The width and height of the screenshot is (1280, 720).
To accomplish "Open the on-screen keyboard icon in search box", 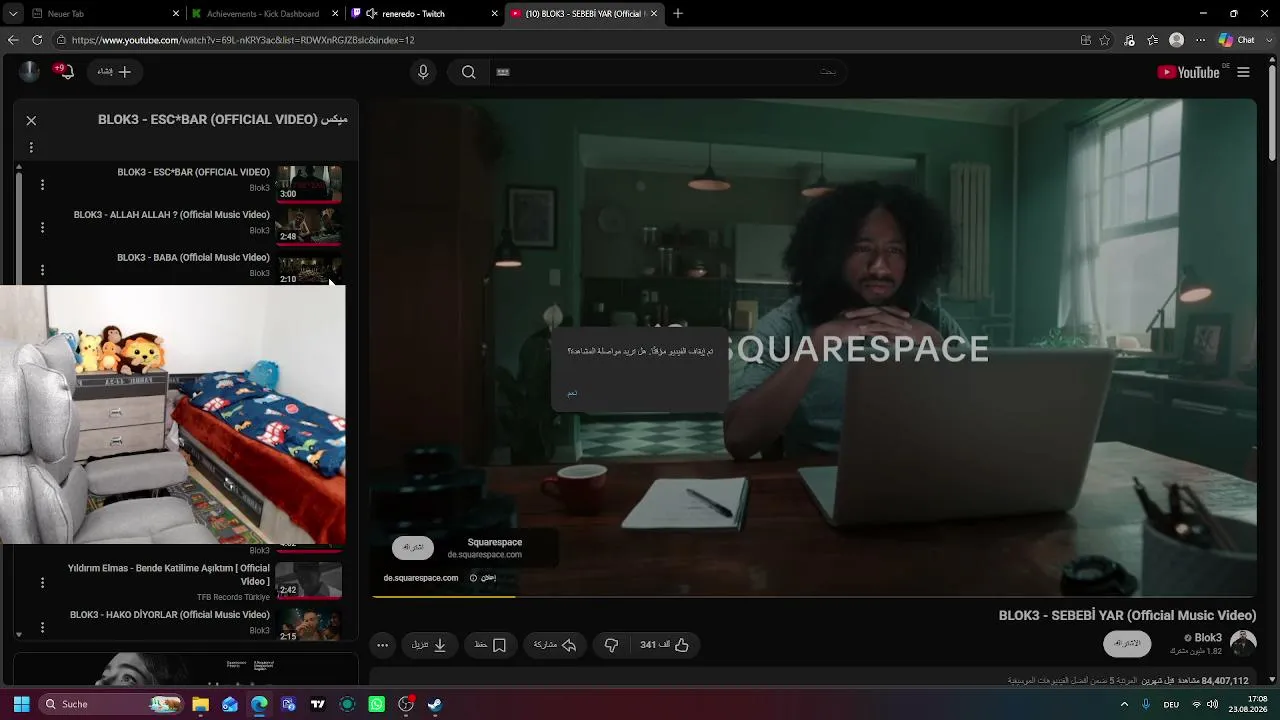I will pos(503,72).
